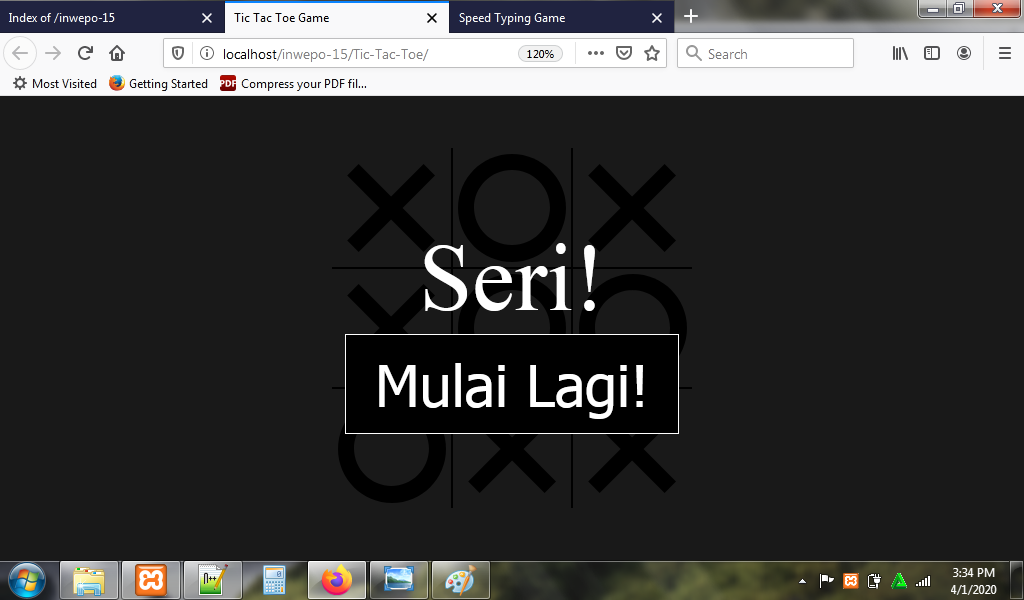The width and height of the screenshot is (1024, 600).
Task: Open Compress your PDF bookmark
Action: (x=293, y=84)
